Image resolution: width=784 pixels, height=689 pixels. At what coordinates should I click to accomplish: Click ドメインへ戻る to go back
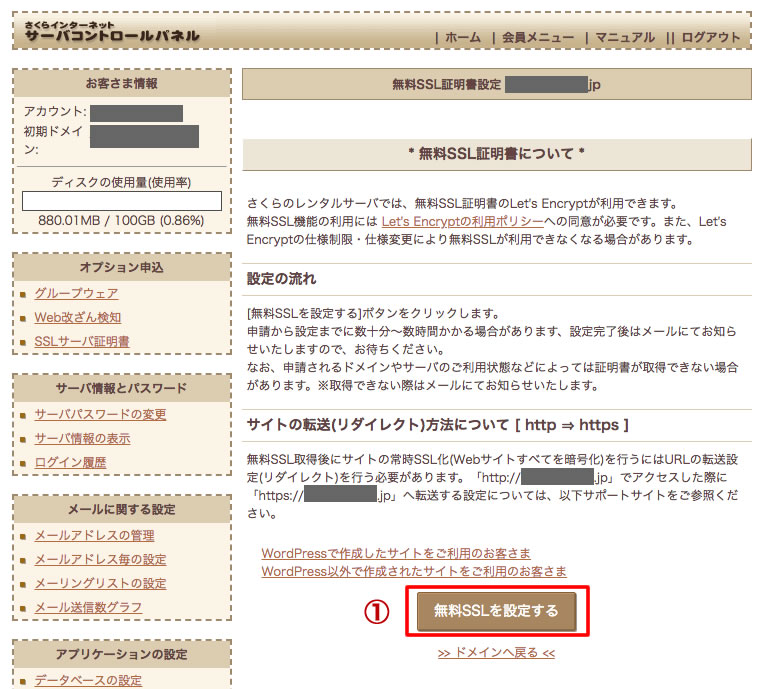(496, 653)
